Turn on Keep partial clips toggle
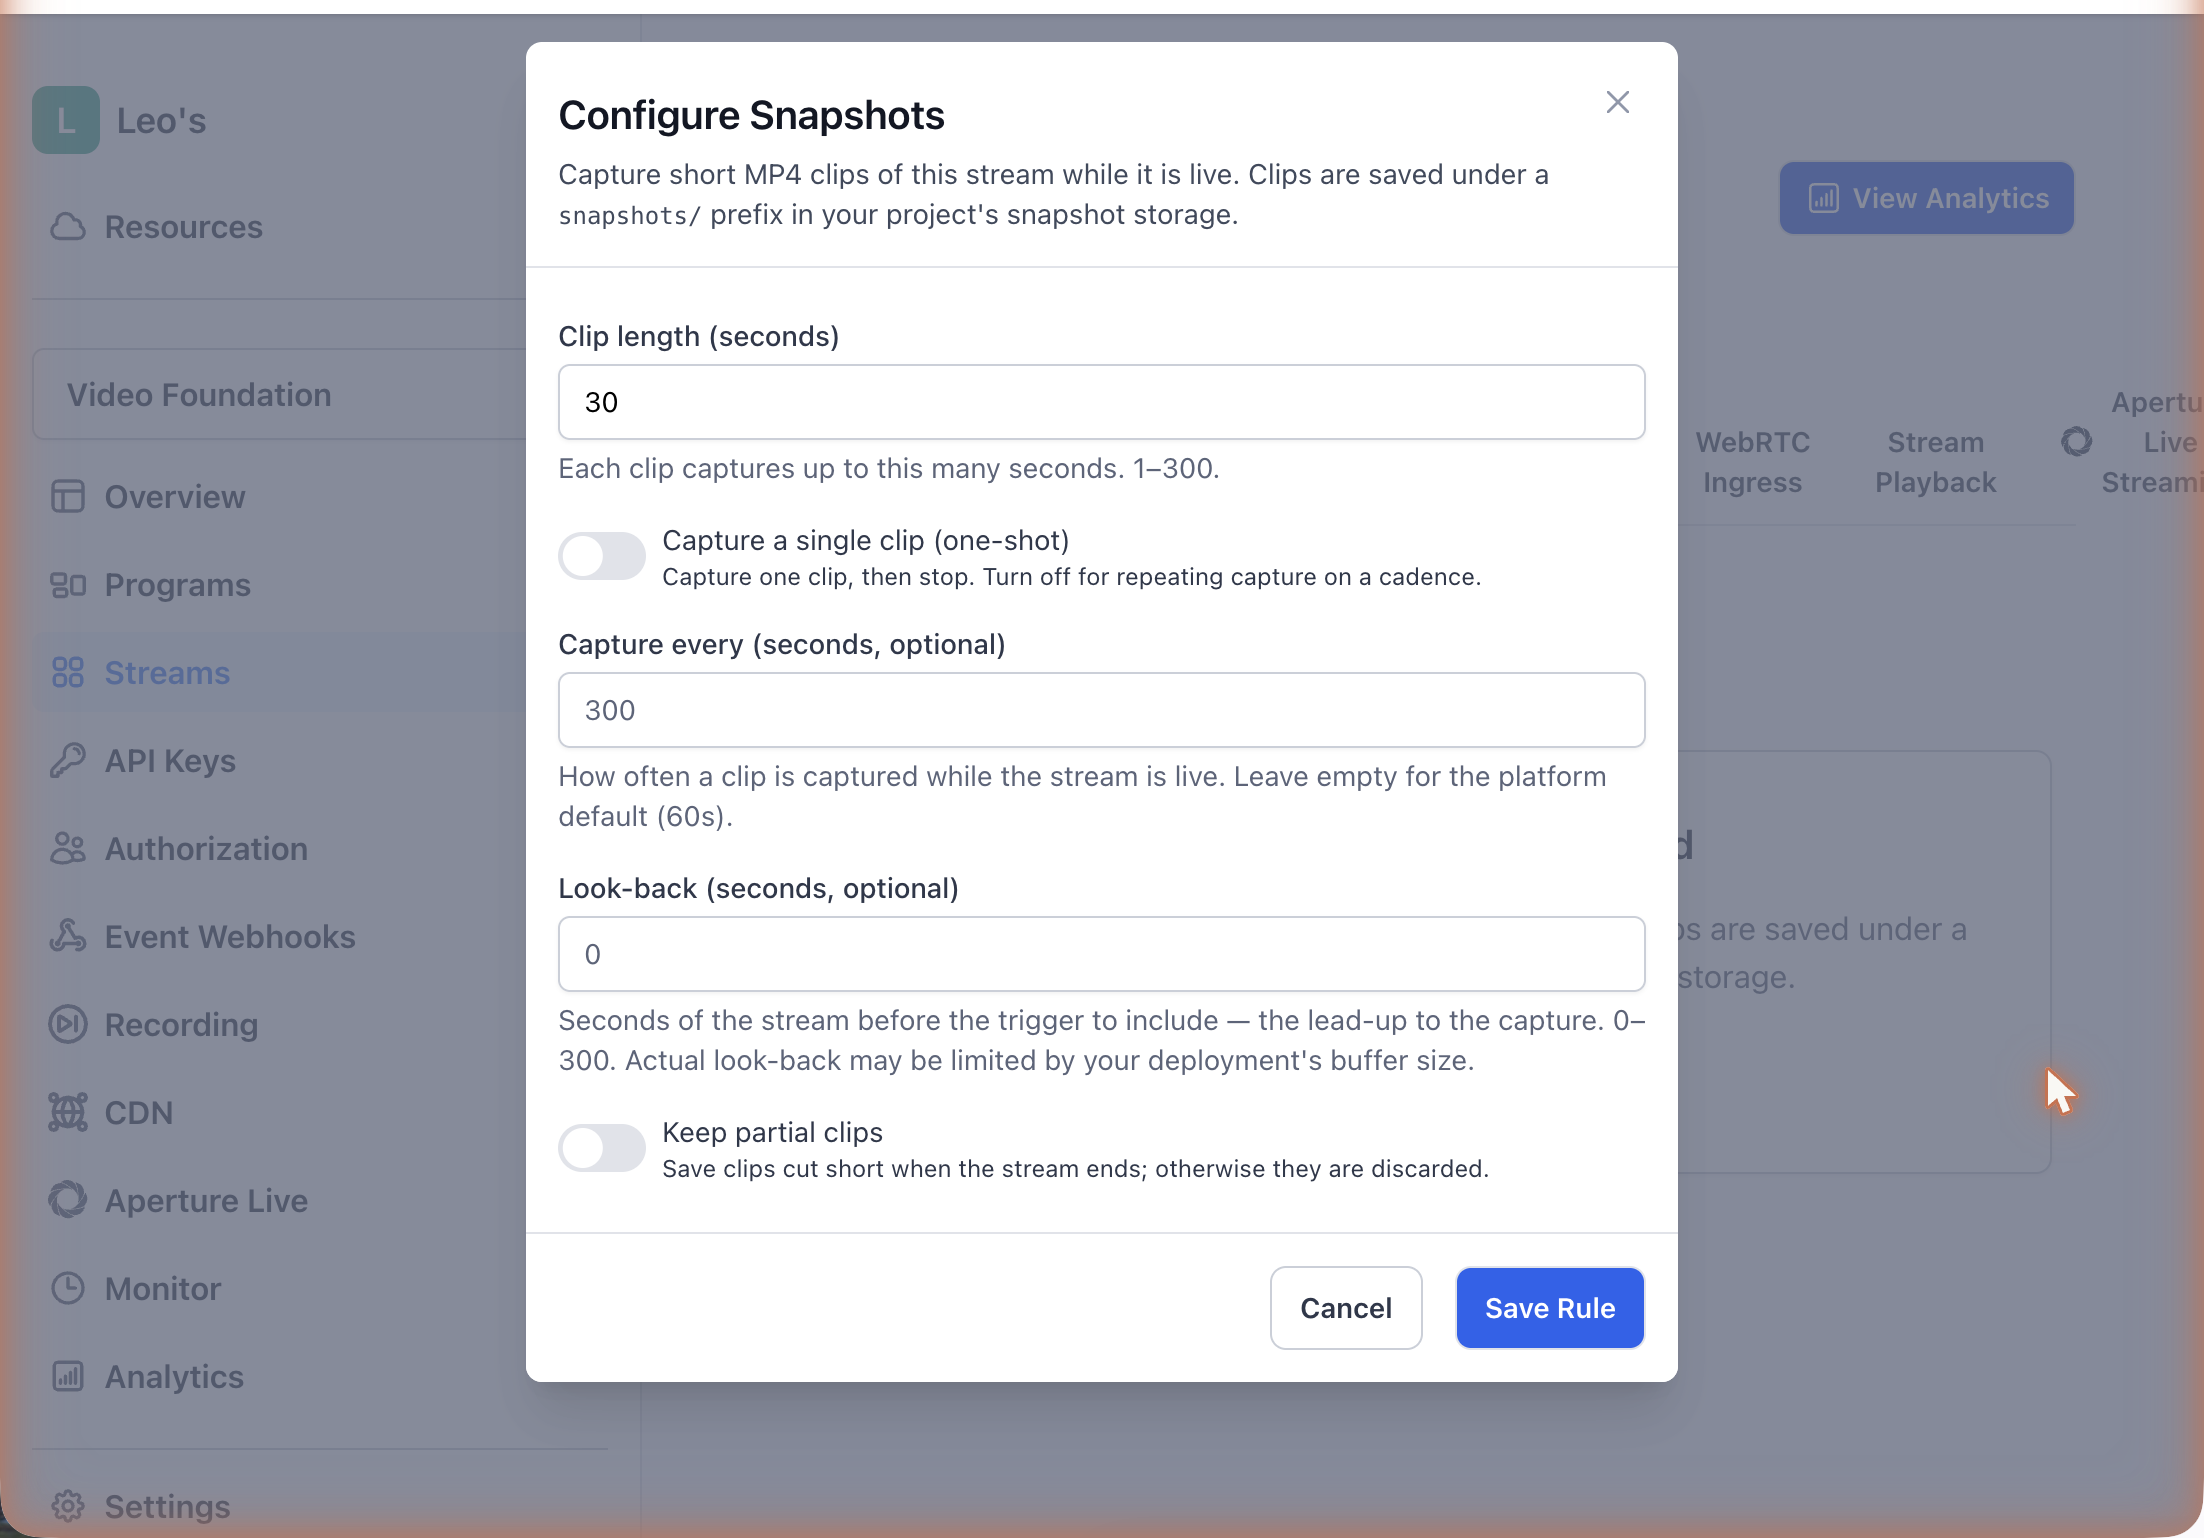This screenshot has width=2204, height=1538. 602,1148
